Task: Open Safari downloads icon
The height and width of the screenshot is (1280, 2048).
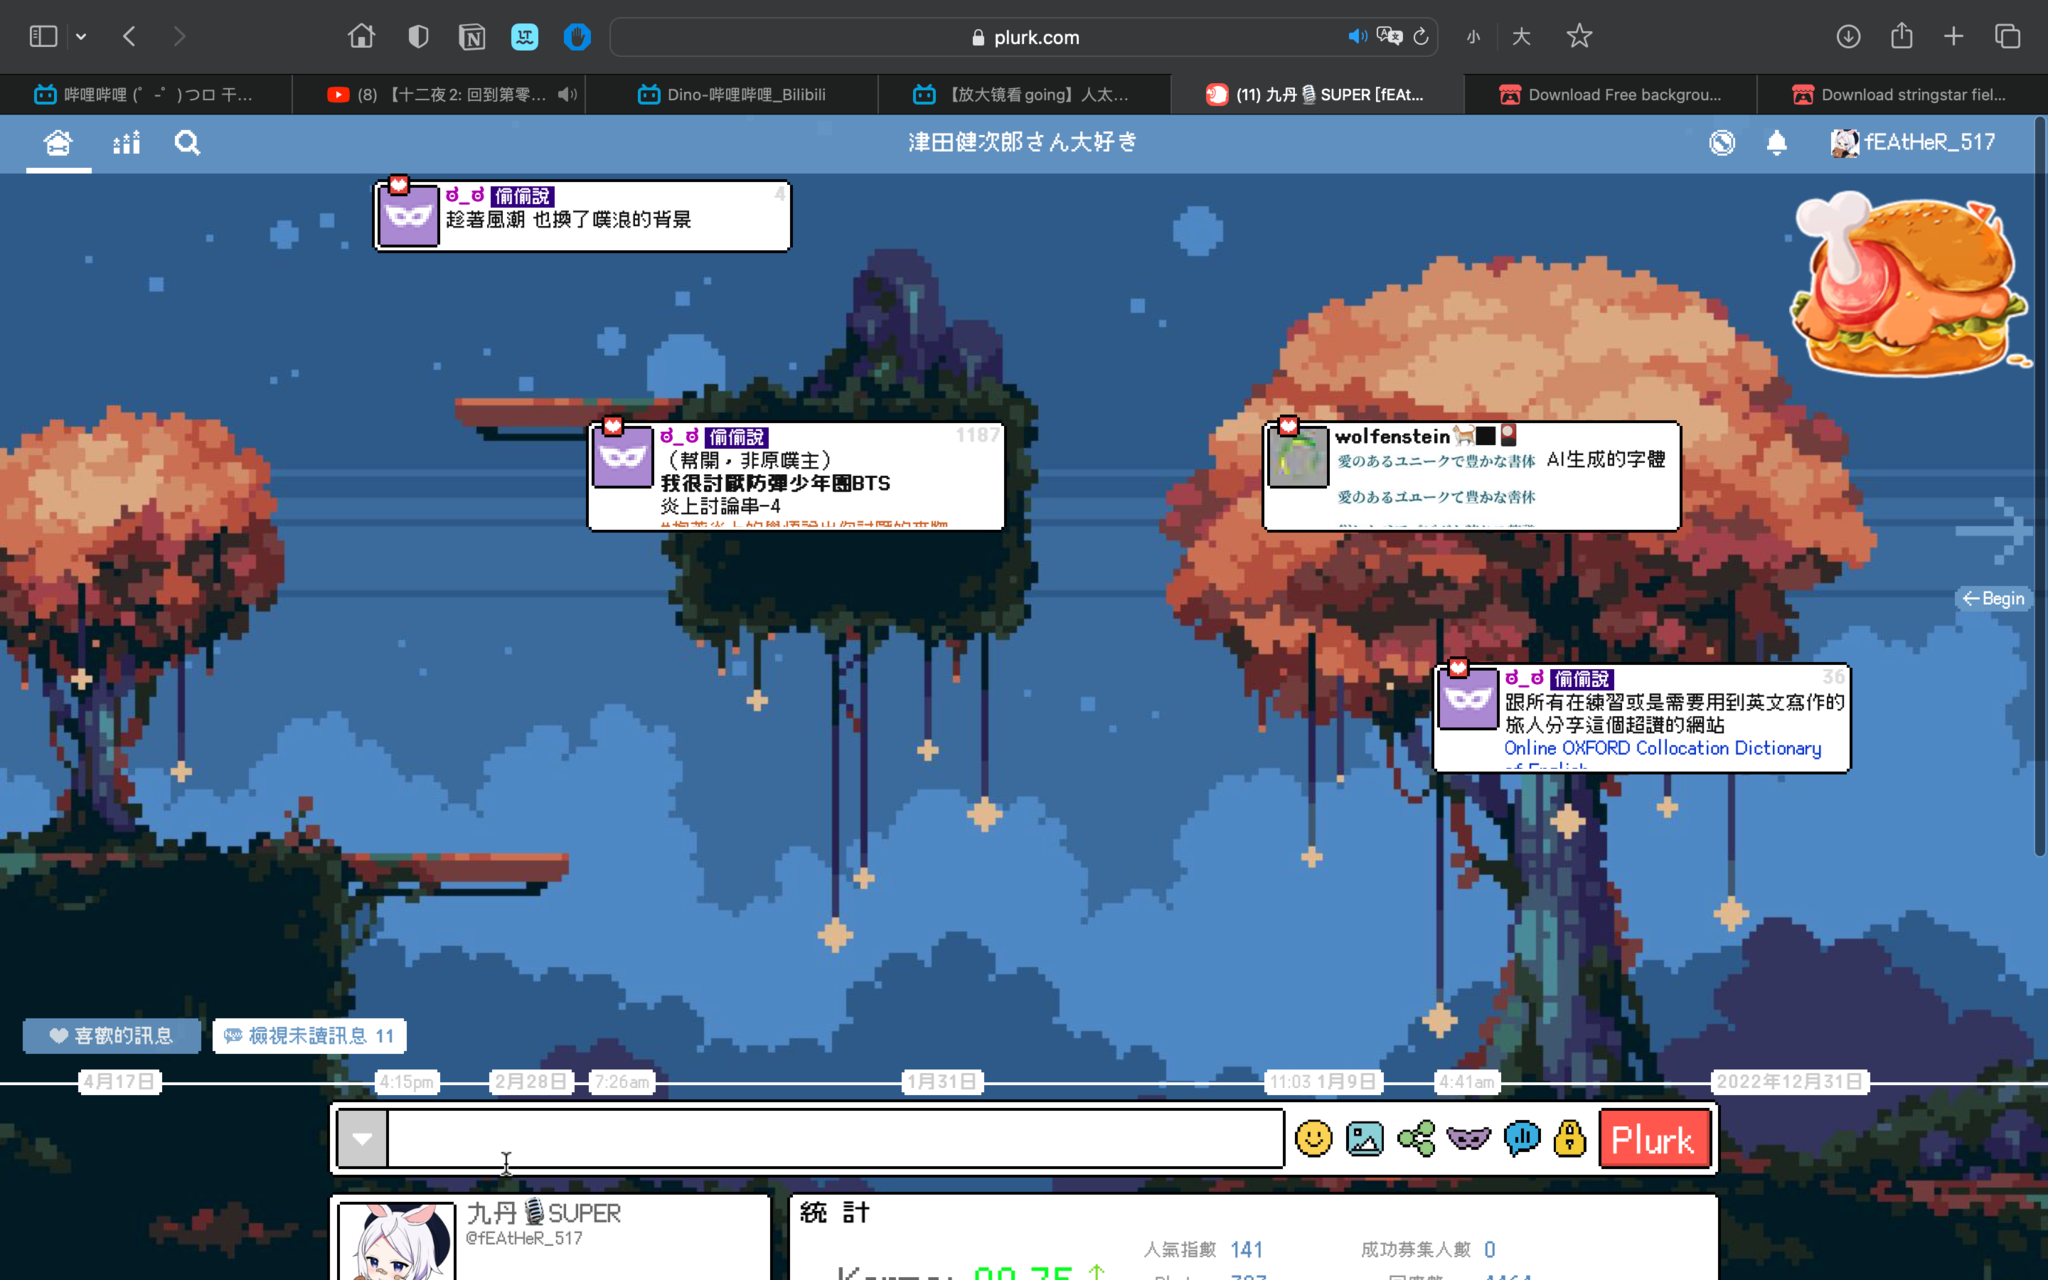Action: [x=1848, y=36]
